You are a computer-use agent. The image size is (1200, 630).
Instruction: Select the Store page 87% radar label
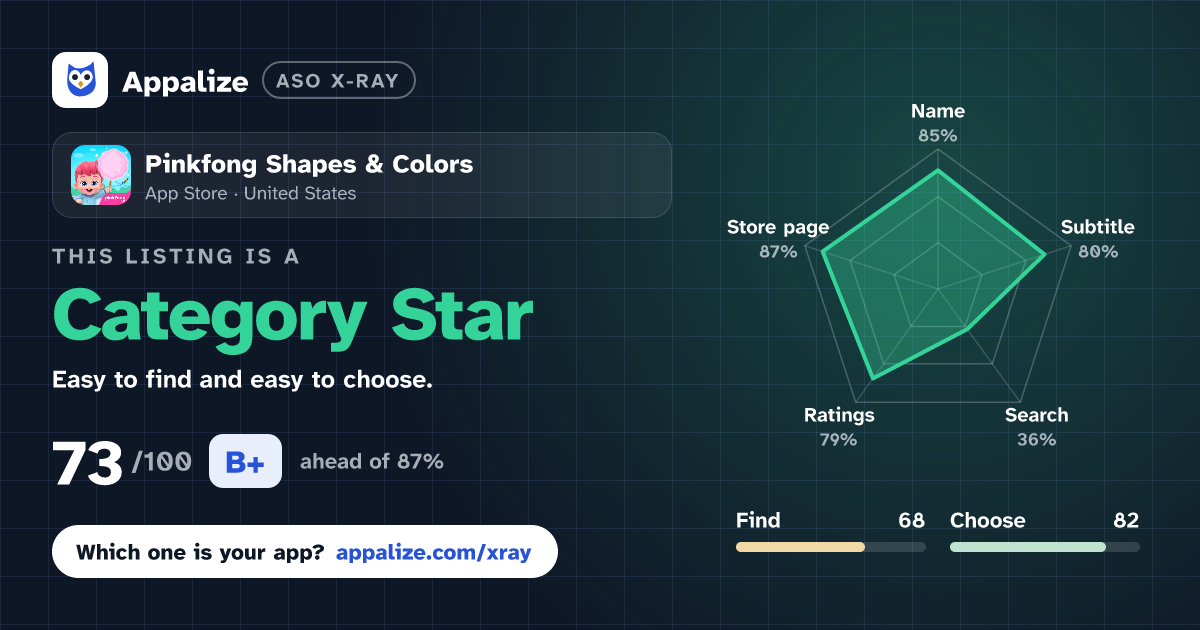(x=778, y=239)
